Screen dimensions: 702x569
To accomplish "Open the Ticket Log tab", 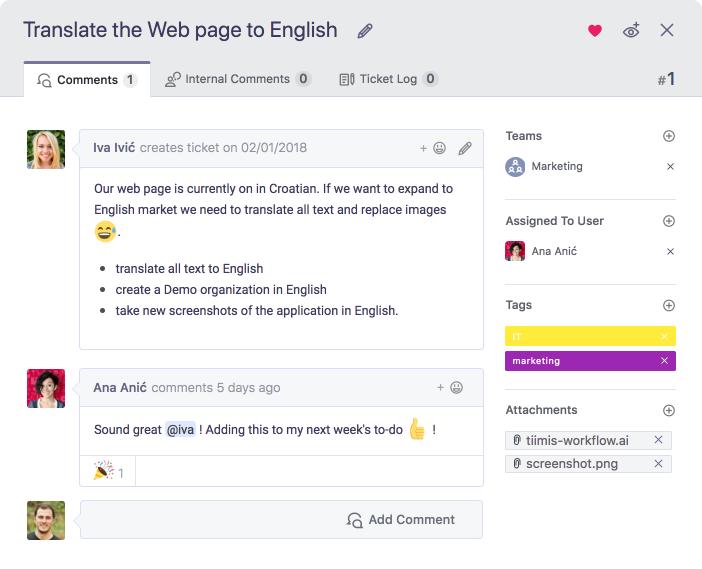I will pyautogui.click(x=388, y=79).
